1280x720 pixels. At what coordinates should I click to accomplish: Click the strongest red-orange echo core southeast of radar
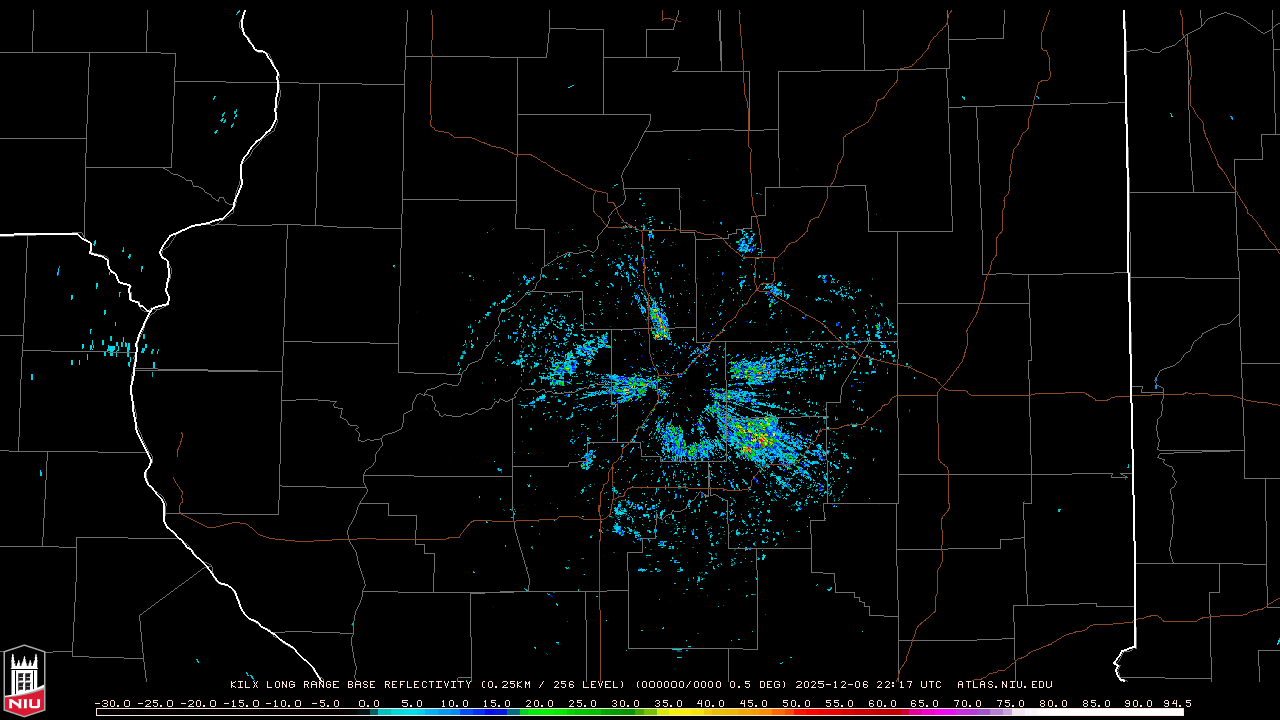coord(760,438)
